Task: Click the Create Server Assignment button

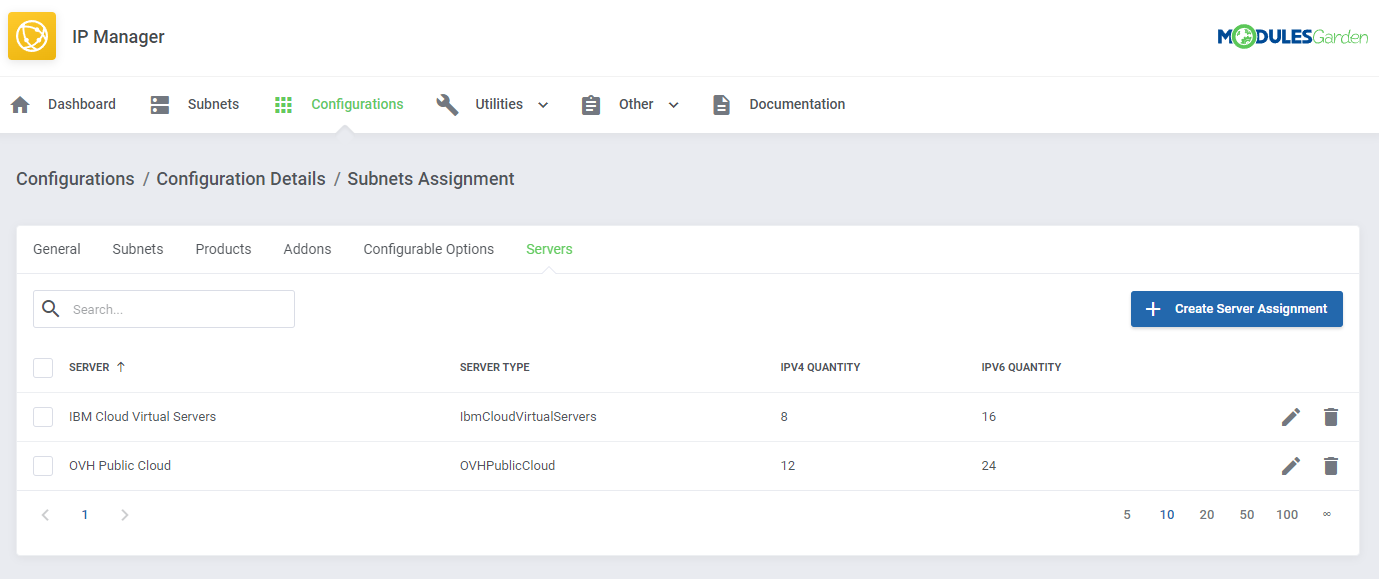Action: (x=1237, y=308)
